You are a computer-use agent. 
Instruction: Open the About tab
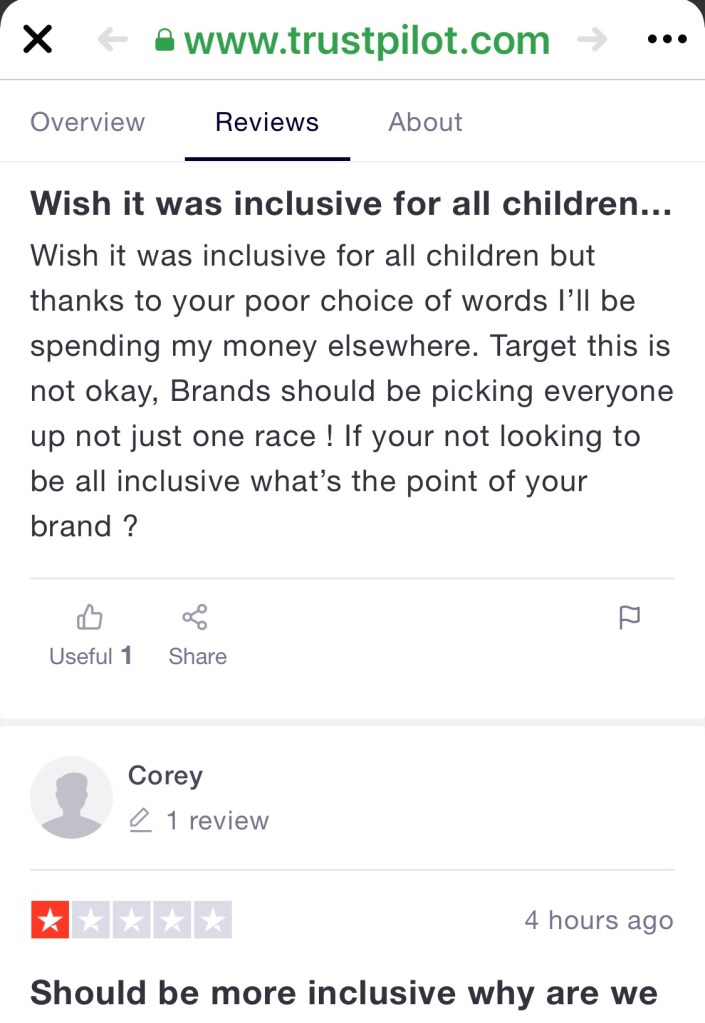425,122
